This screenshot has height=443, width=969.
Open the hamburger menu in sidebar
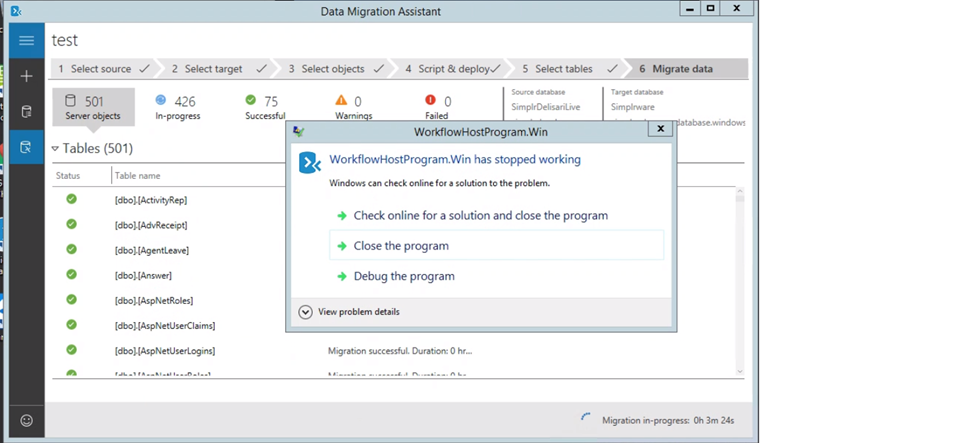pyautogui.click(x=27, y=41)
